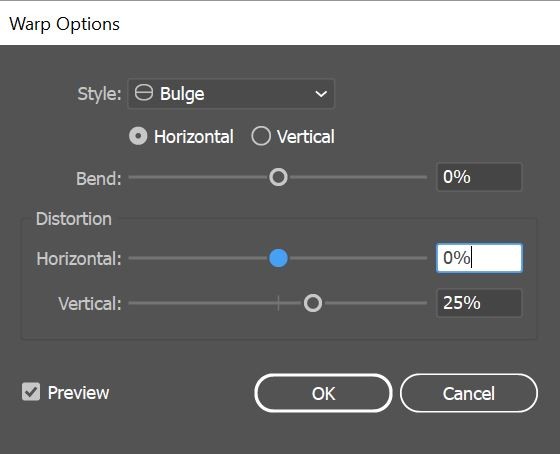
Task: Click the Vertical distortion 25% field
Action: coord(479,303)
